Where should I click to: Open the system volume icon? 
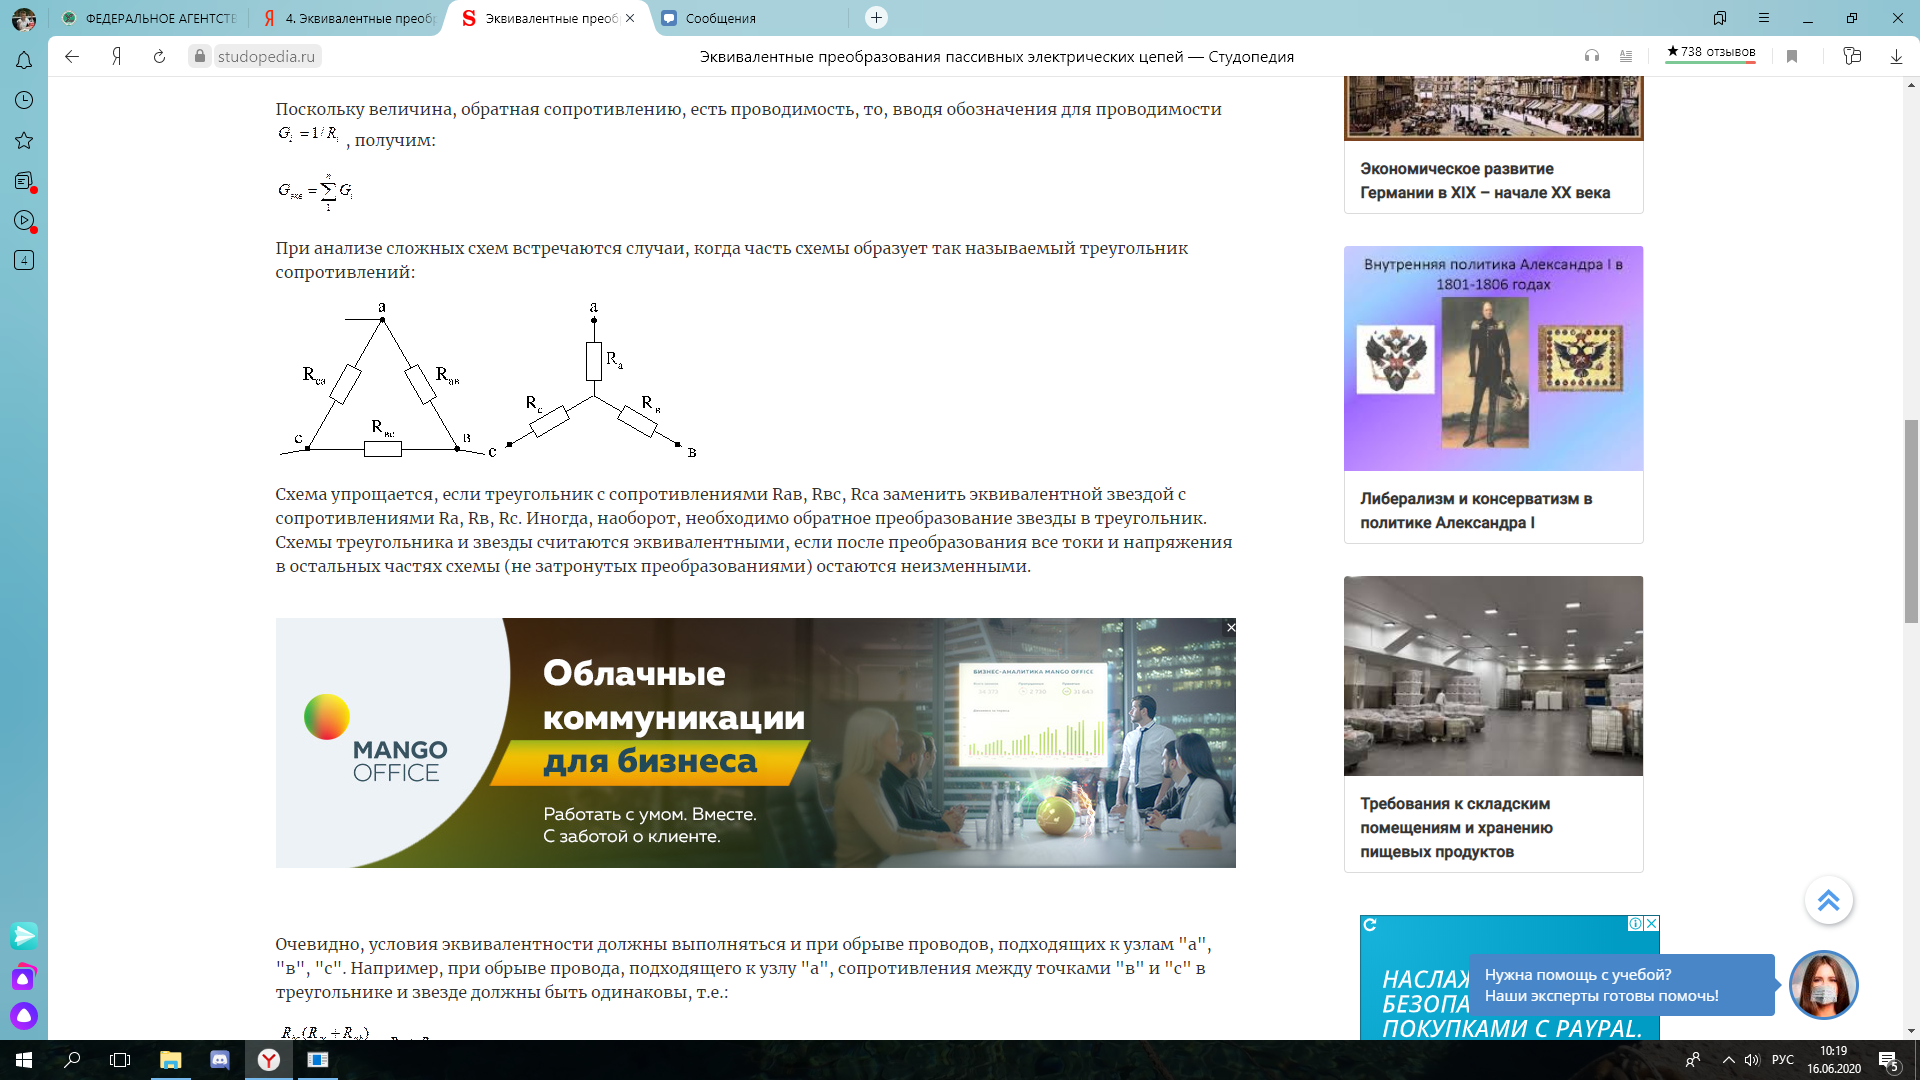pos(1752,1060)
